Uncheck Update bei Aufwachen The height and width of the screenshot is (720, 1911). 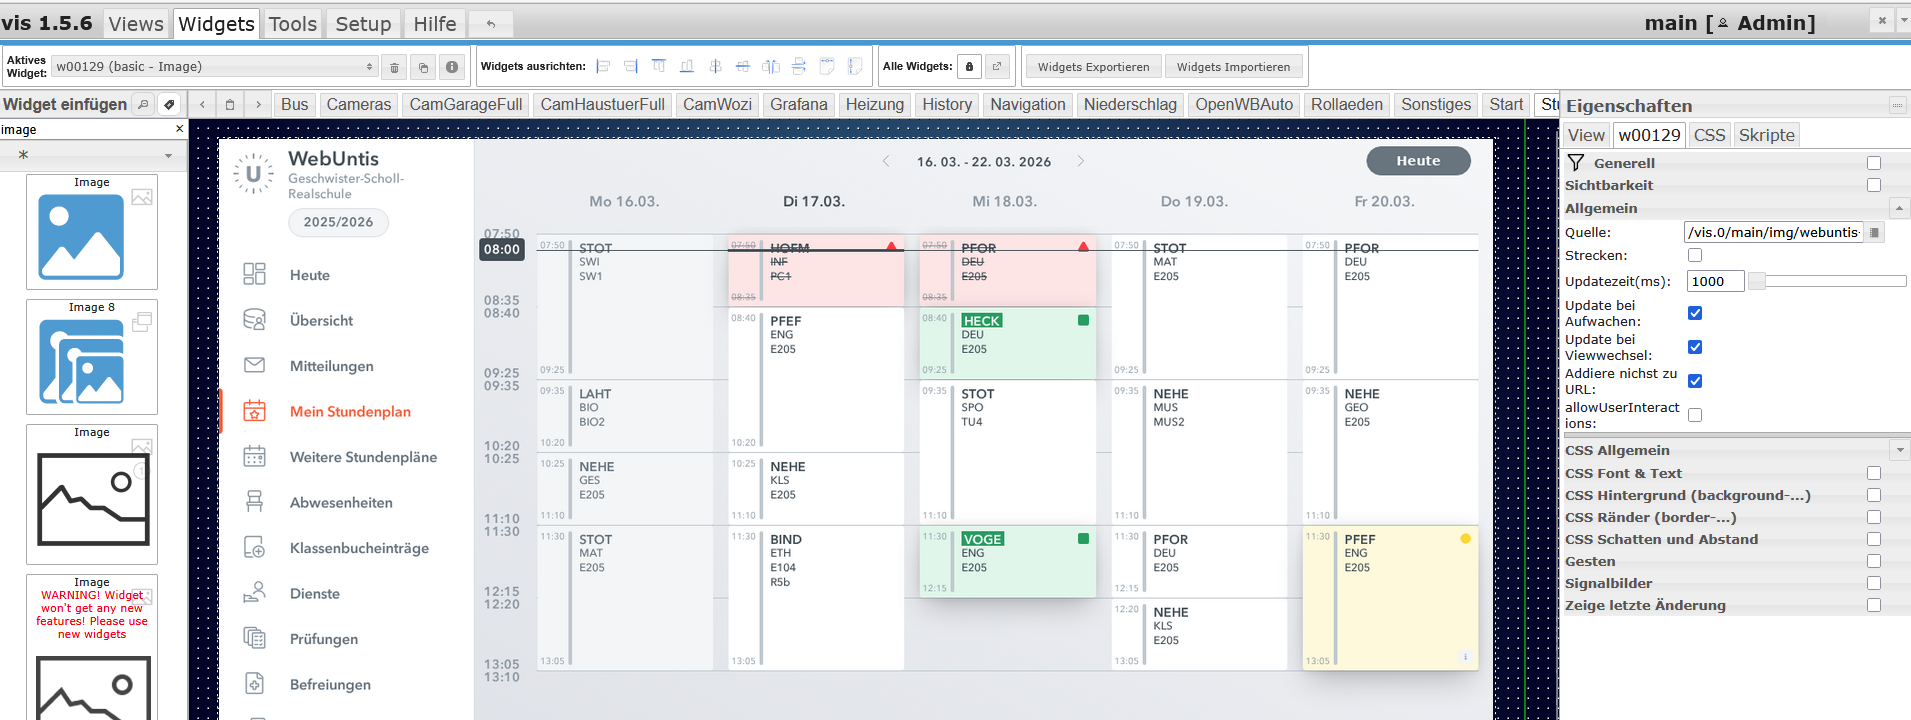point(1695,313)
